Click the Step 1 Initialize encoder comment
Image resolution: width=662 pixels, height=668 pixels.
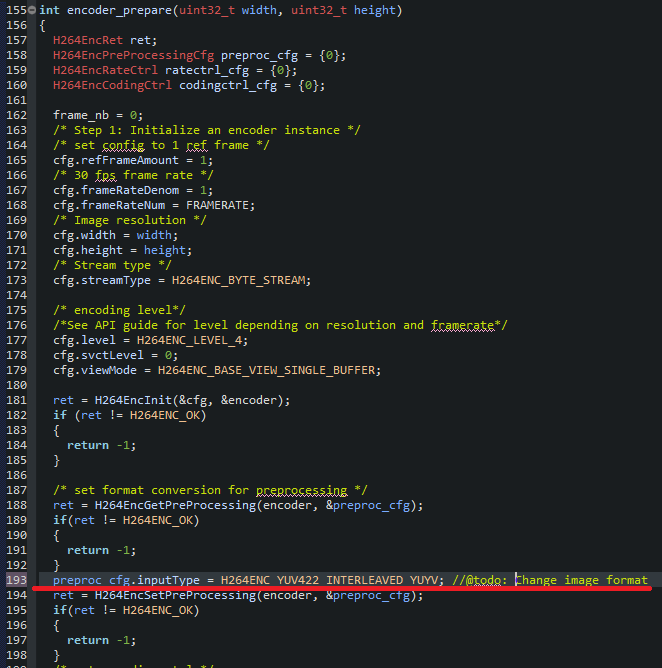click(207, 130)
